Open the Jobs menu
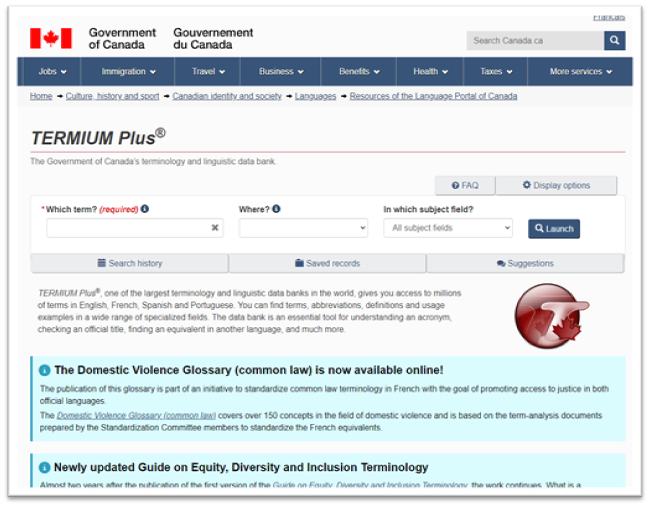The image size is (650, 507). [52, 72]
